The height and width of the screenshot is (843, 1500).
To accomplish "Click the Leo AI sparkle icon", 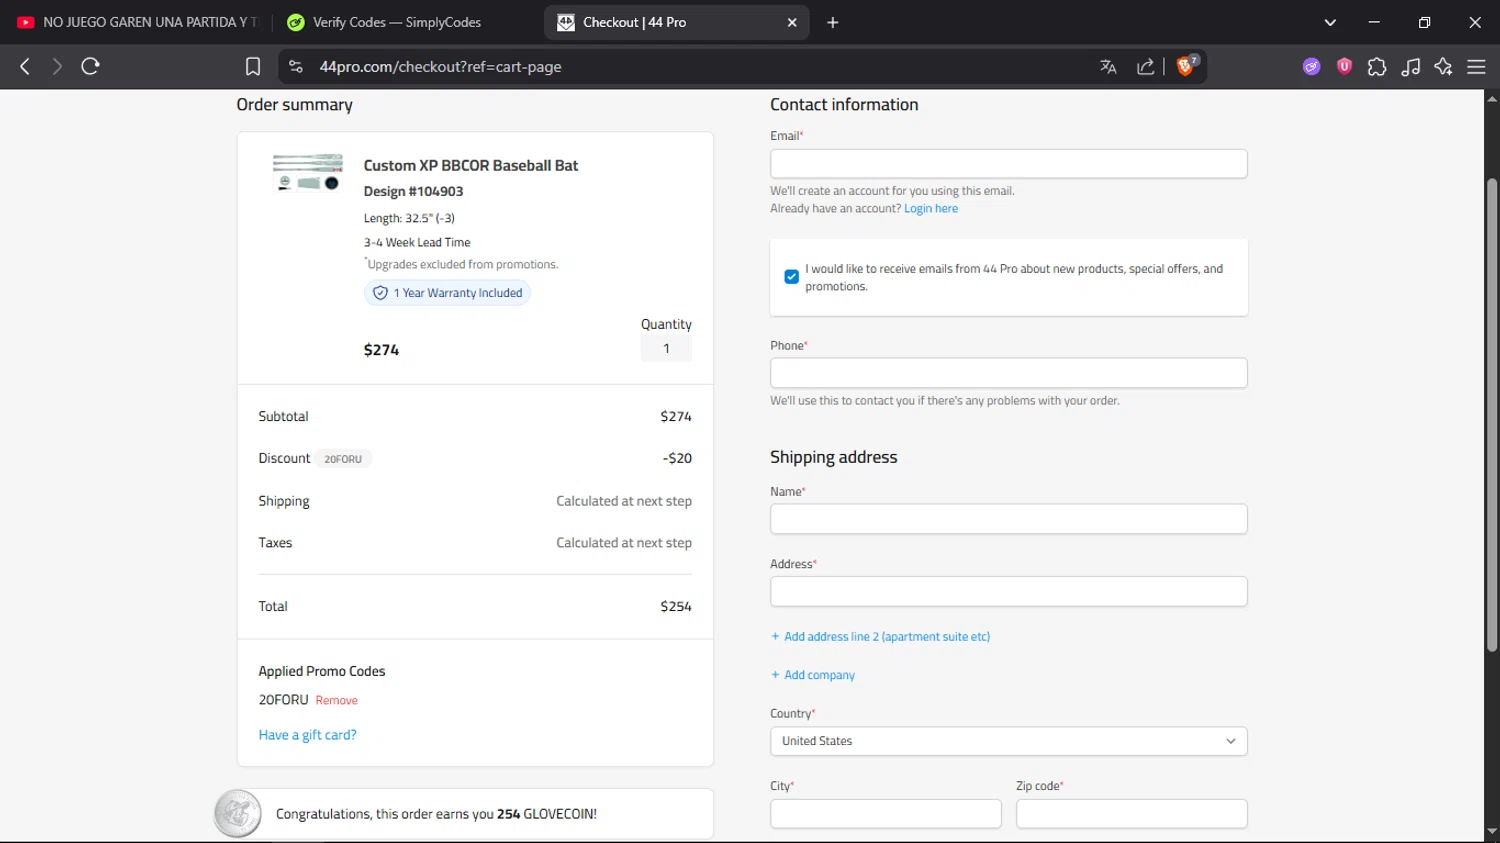I will (x=1443, y=66).
